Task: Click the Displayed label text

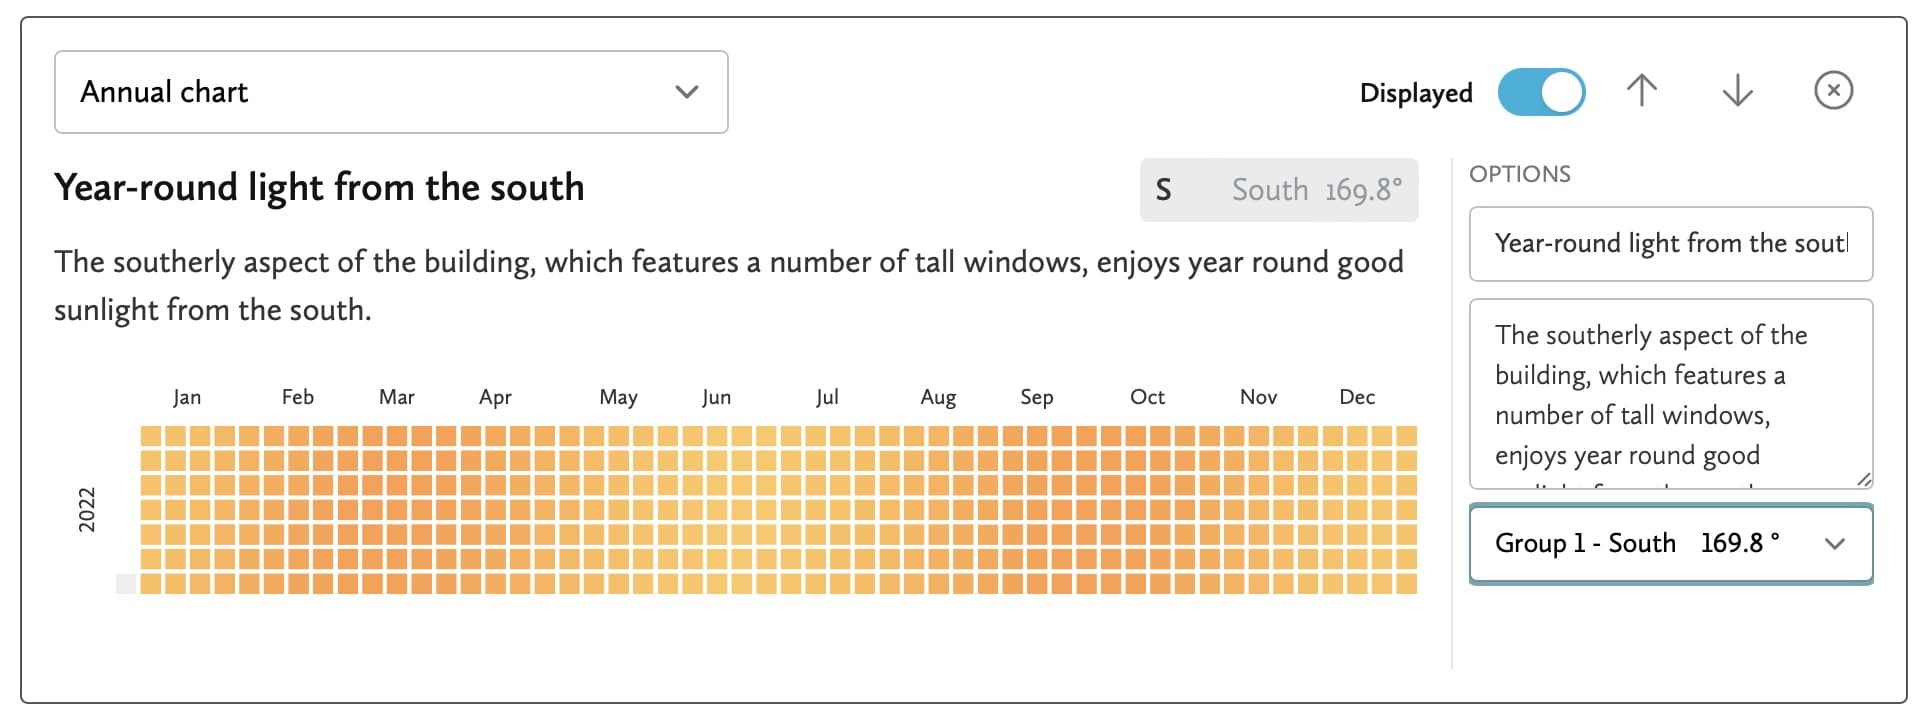Action: (1415, 93)
